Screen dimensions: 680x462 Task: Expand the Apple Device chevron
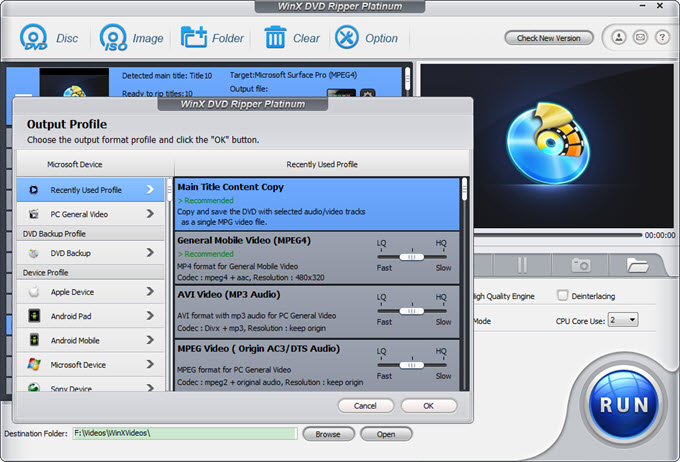150,291
